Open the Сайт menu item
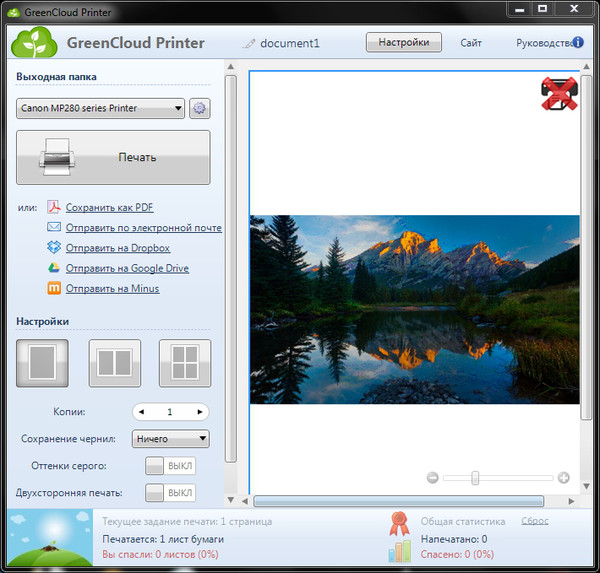600x573 pixels. tap(471, 43)
